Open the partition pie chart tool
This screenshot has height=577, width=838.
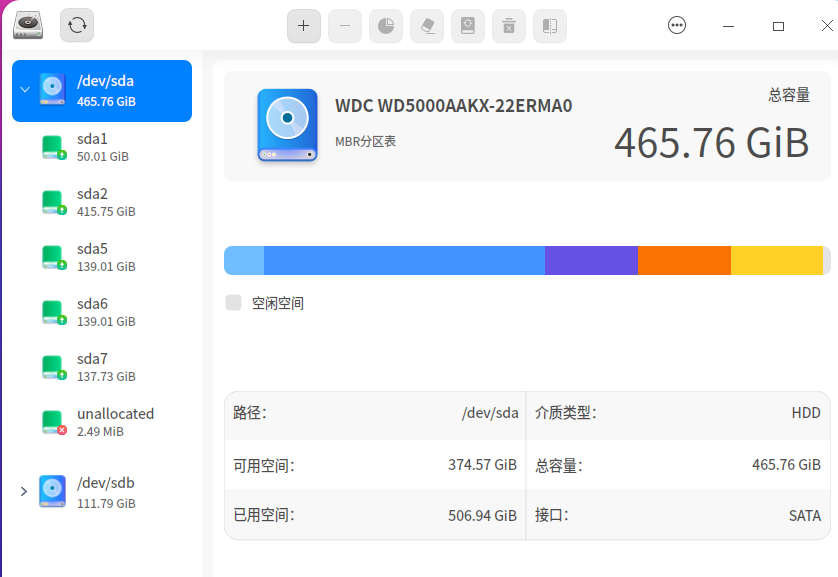pos(386,26)
